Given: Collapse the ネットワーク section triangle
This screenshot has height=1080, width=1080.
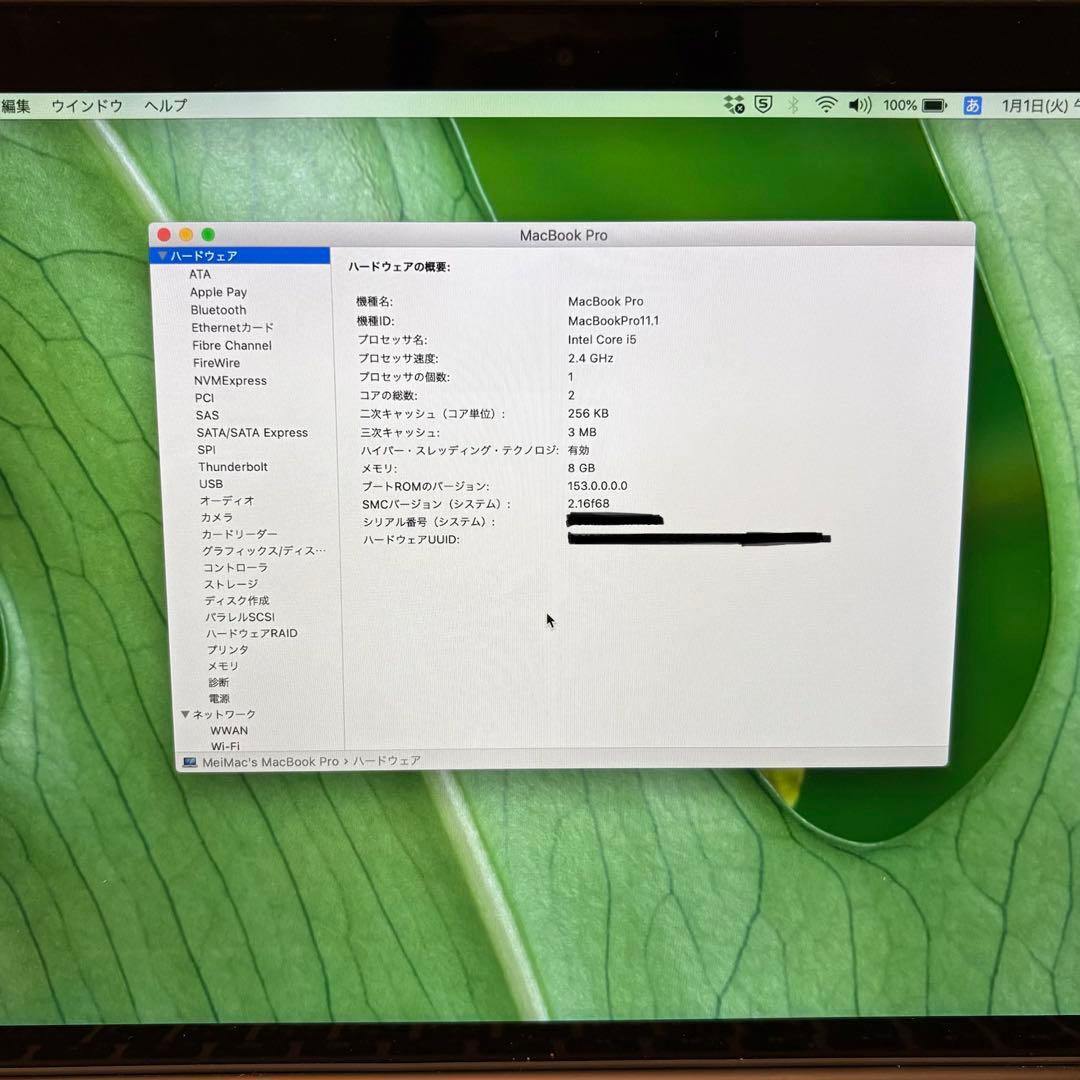Looking at the screenshot, I should tap(185, 714).
